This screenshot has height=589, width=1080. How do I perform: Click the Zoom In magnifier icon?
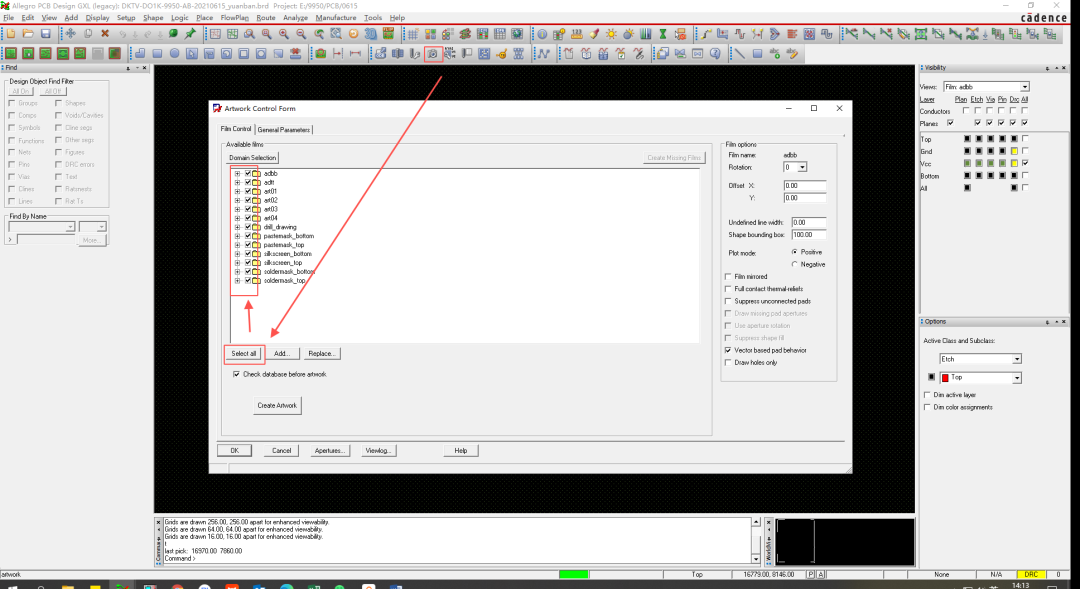tap(284, 33)
